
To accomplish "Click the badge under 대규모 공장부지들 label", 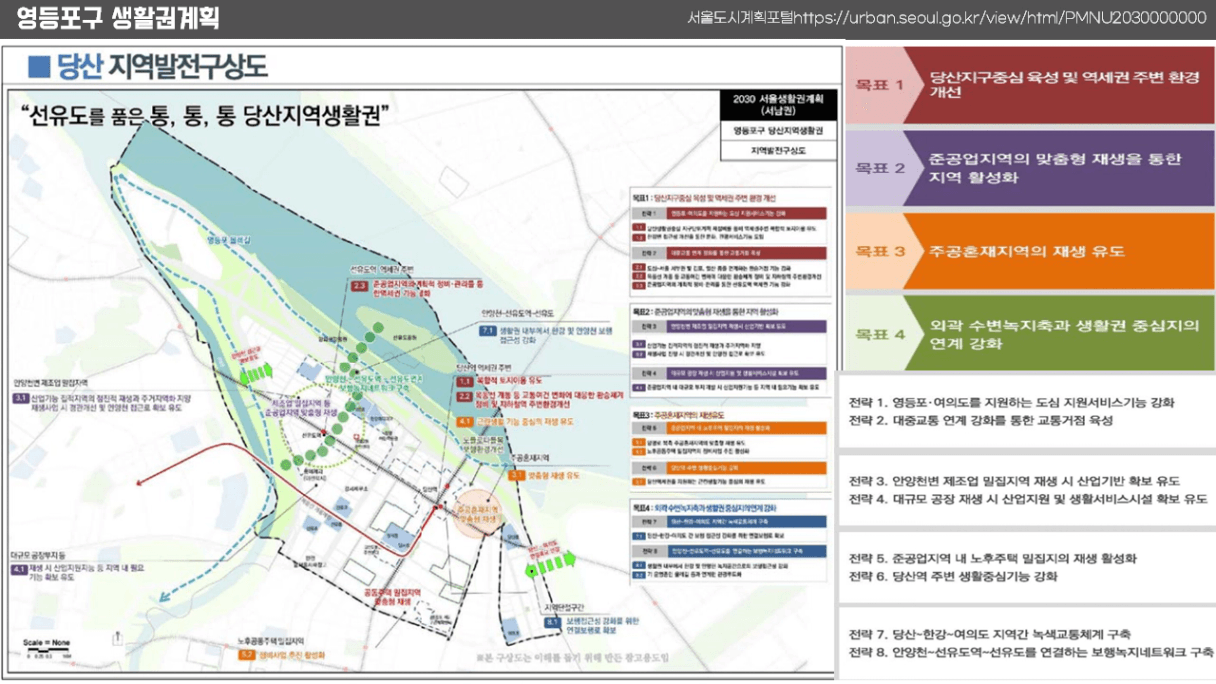I will click(21, 570).
